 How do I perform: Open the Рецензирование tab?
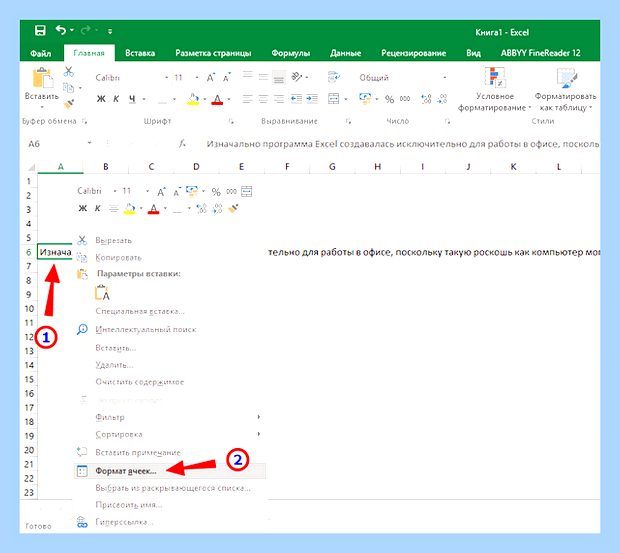(414, 53)
